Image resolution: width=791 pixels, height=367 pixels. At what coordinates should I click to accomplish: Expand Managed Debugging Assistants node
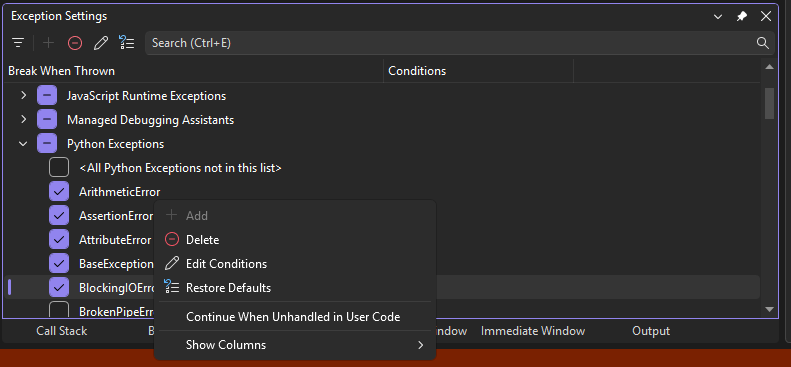click(23, 119)
